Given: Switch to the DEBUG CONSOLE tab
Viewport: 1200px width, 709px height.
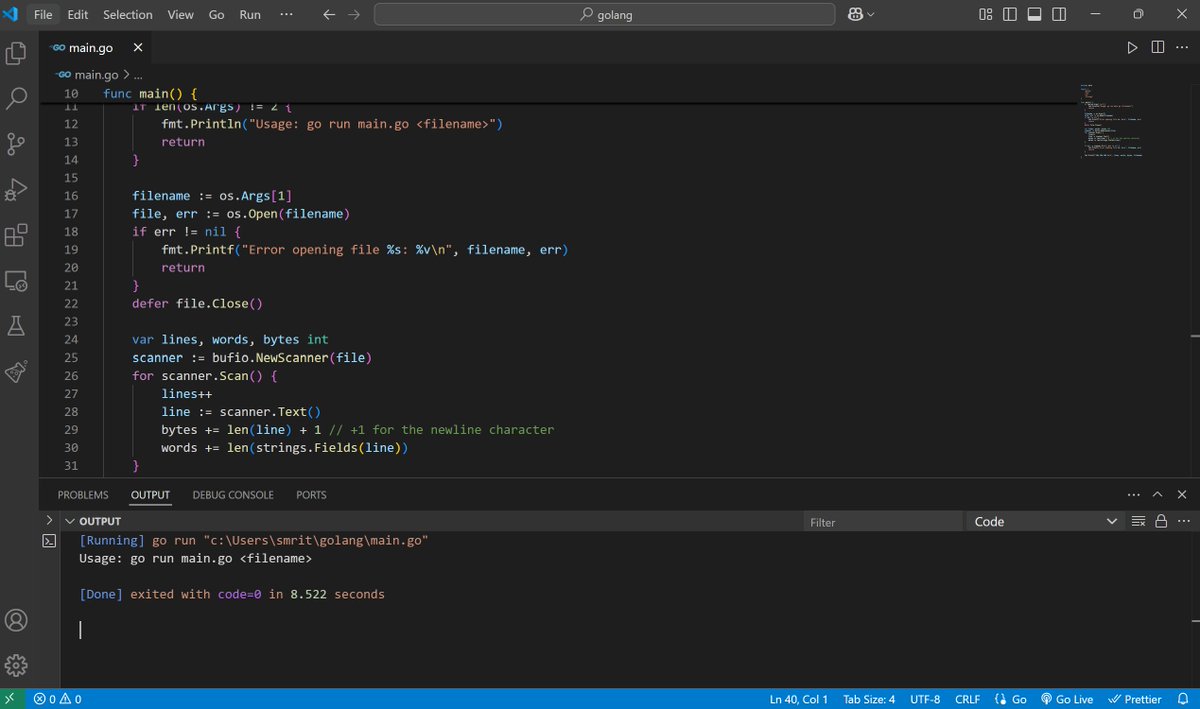Looking at the screenshot, I should (x=233, y=494).
